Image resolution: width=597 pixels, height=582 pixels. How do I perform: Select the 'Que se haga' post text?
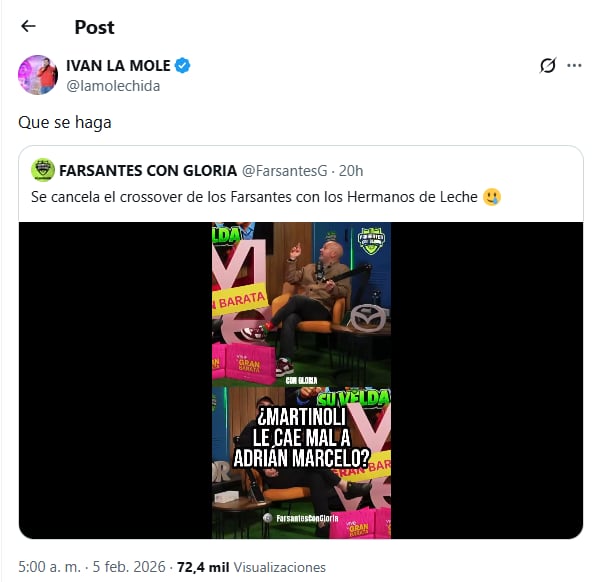pyautogui.click(x=65, y=123)
